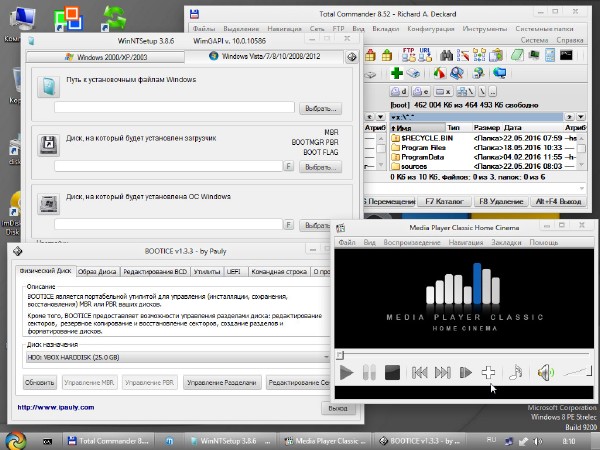Screen dimensions: 600x450
Task: Click the green plus icon in Total Commander
Action: click(397, 73)
